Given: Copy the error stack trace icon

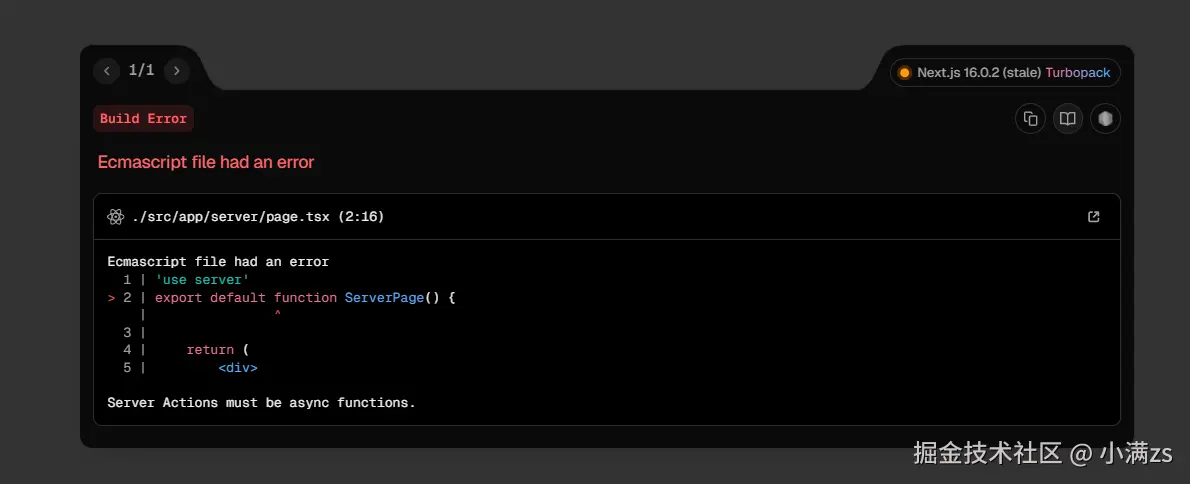Looking at the screenshot, I should point(1030,119).
